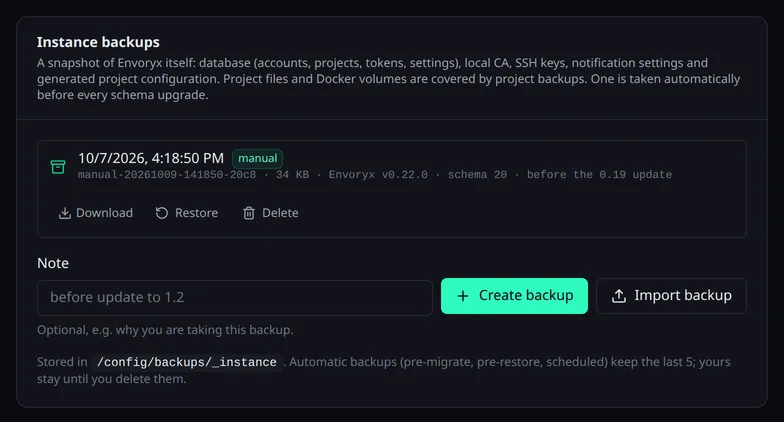784x422 pixels.
Task: Click the 'Envoryx v0.22.0' version text
Action: [378, 175]
